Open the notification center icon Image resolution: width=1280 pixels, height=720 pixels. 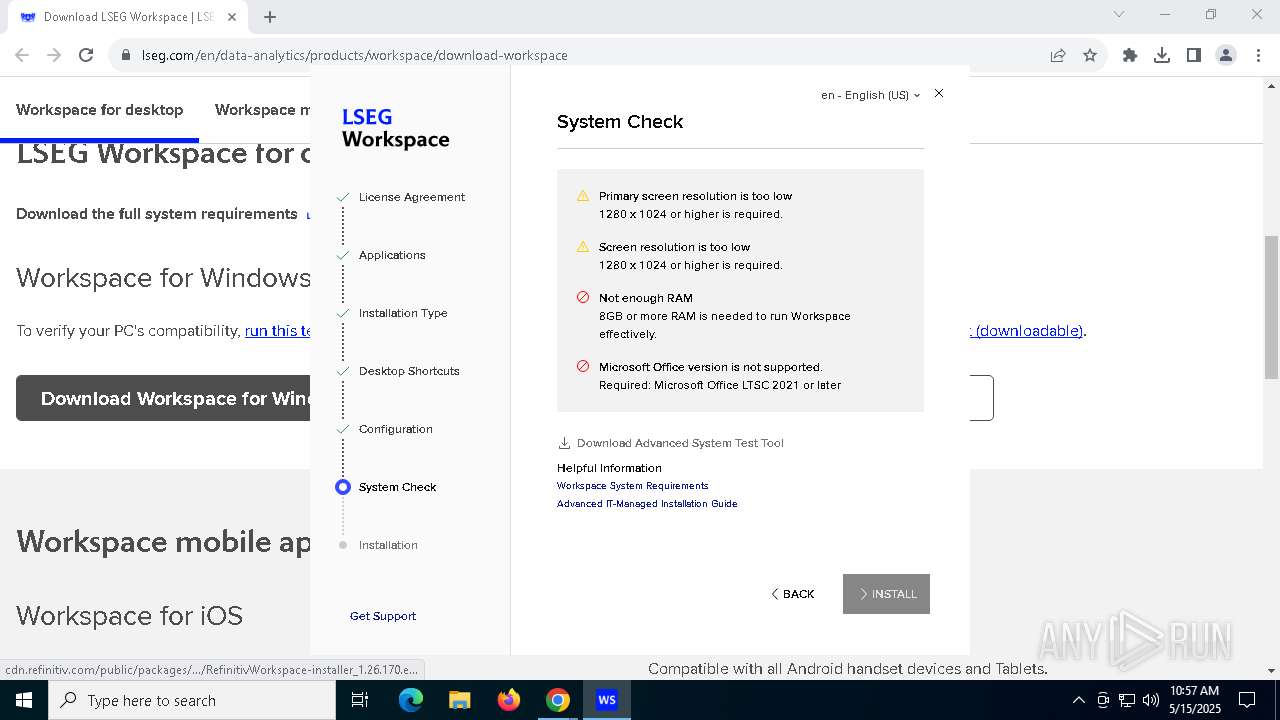(x=1247, y=700)
